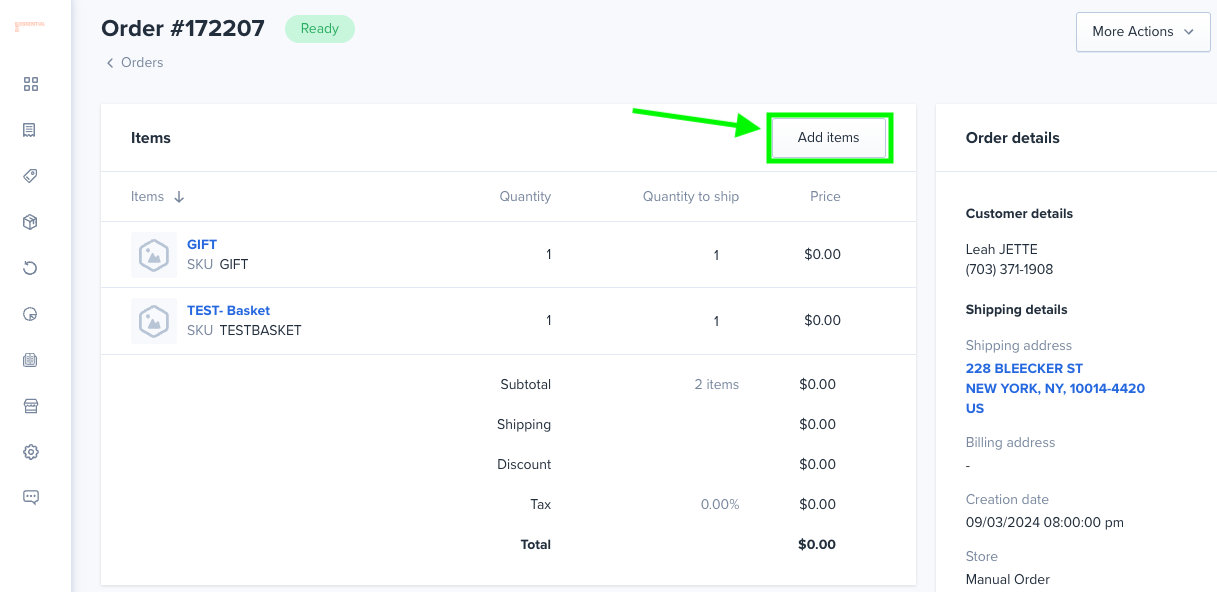Open the package box icon in sidebar
This screenshot has height=592, width=1217.
click(30, 222)
